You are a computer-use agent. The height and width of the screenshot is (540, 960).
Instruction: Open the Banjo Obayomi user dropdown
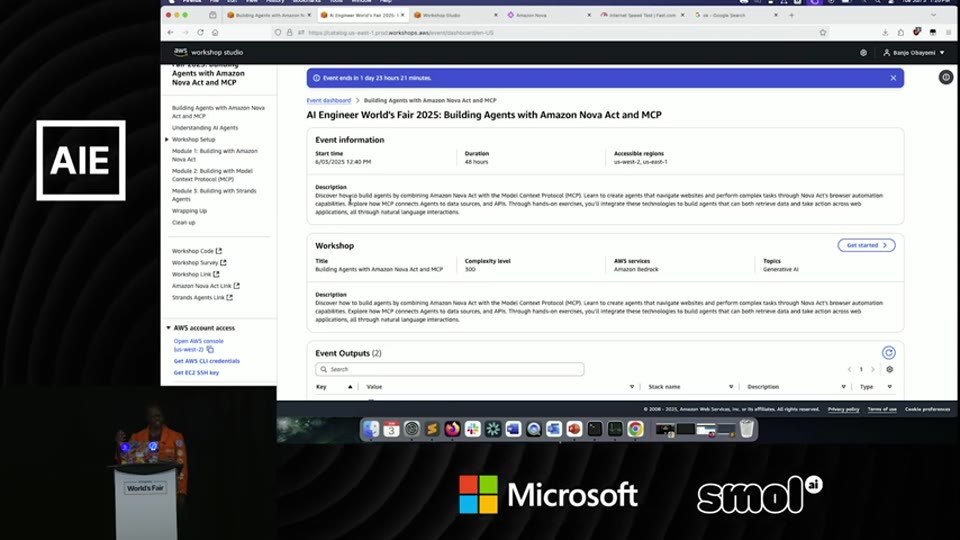pyautogui.click(x=913, y=53)
